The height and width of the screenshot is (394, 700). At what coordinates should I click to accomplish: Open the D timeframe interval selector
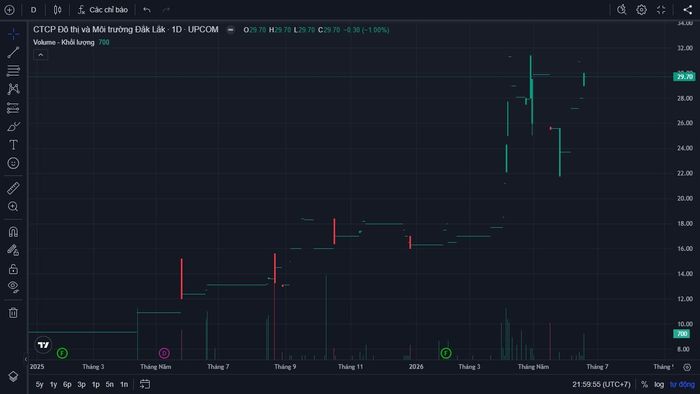[33, 9]
